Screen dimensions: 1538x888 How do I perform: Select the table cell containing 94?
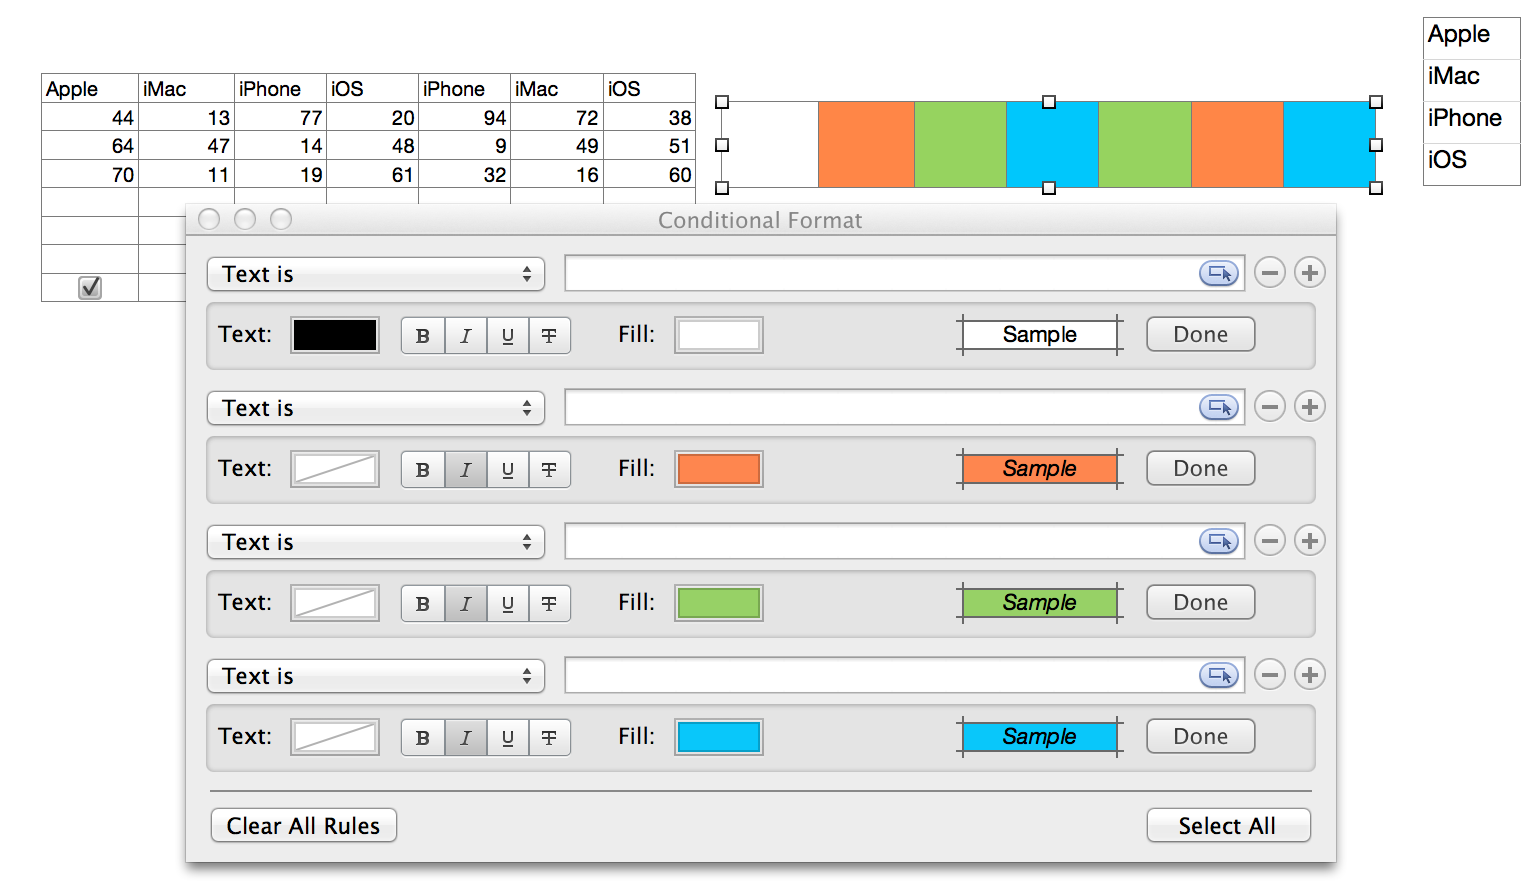pyautogui.click(x=465, y=117)
